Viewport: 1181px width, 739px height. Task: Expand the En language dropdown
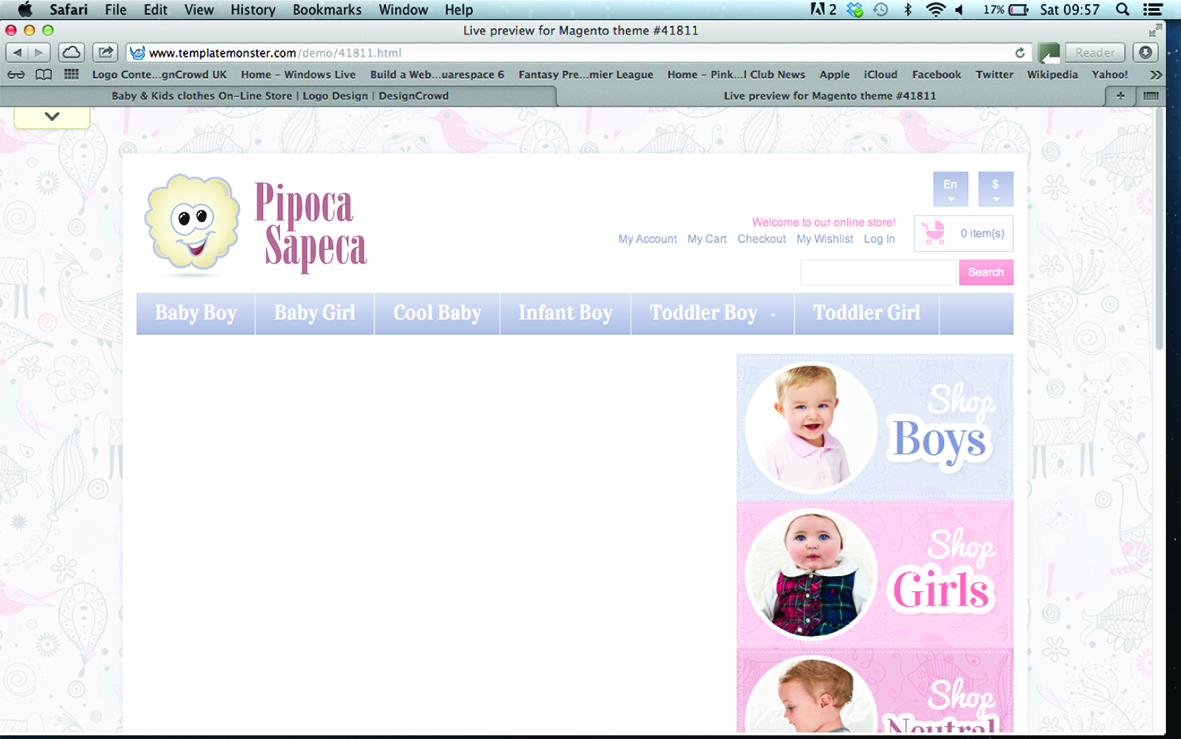(x=951, y=188)
